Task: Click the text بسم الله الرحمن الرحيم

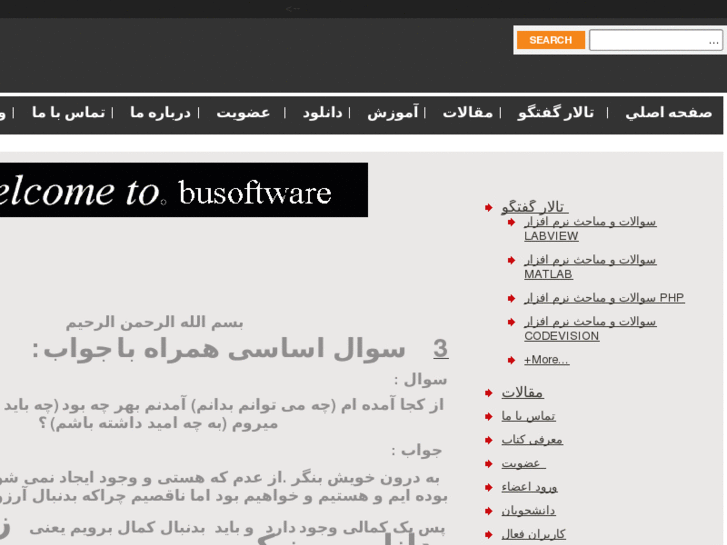Action: click(154, 322)
